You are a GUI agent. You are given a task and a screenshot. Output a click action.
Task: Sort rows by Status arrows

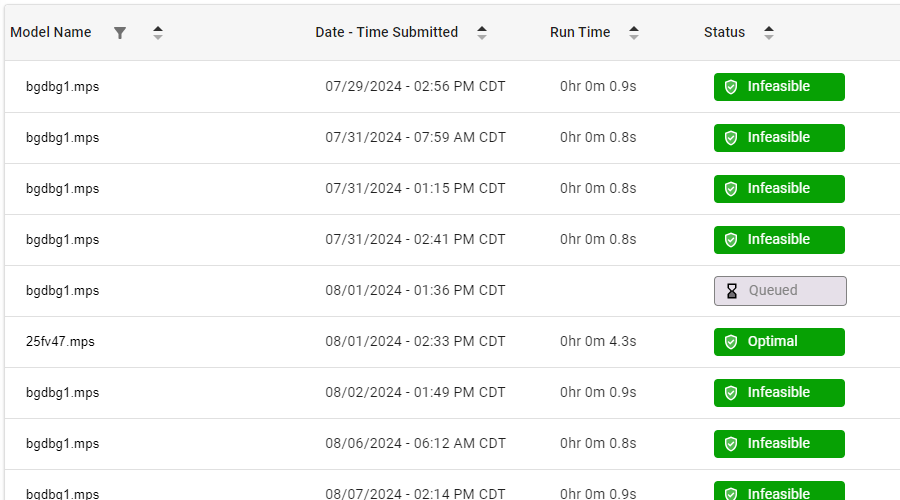(x=769, y=33)
